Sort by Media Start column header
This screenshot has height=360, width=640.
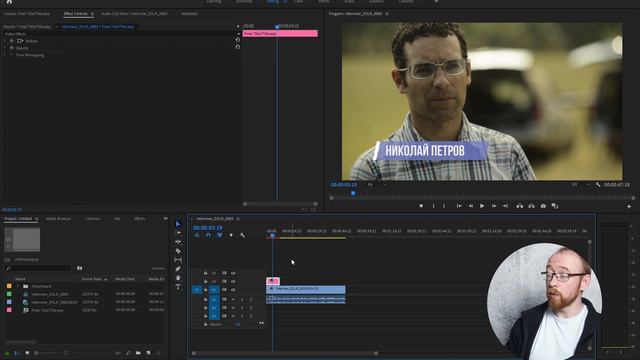pyautogui.click(x=124, y=279)
